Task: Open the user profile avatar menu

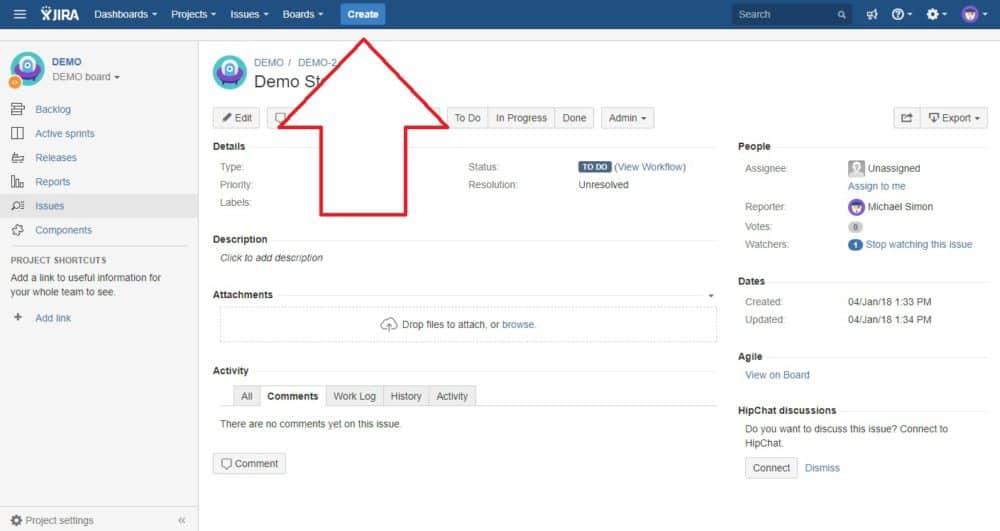Action: tap(974, 14)
